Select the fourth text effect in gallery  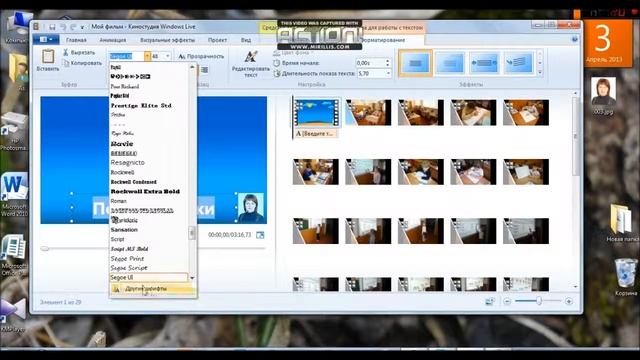click(518, 63)
